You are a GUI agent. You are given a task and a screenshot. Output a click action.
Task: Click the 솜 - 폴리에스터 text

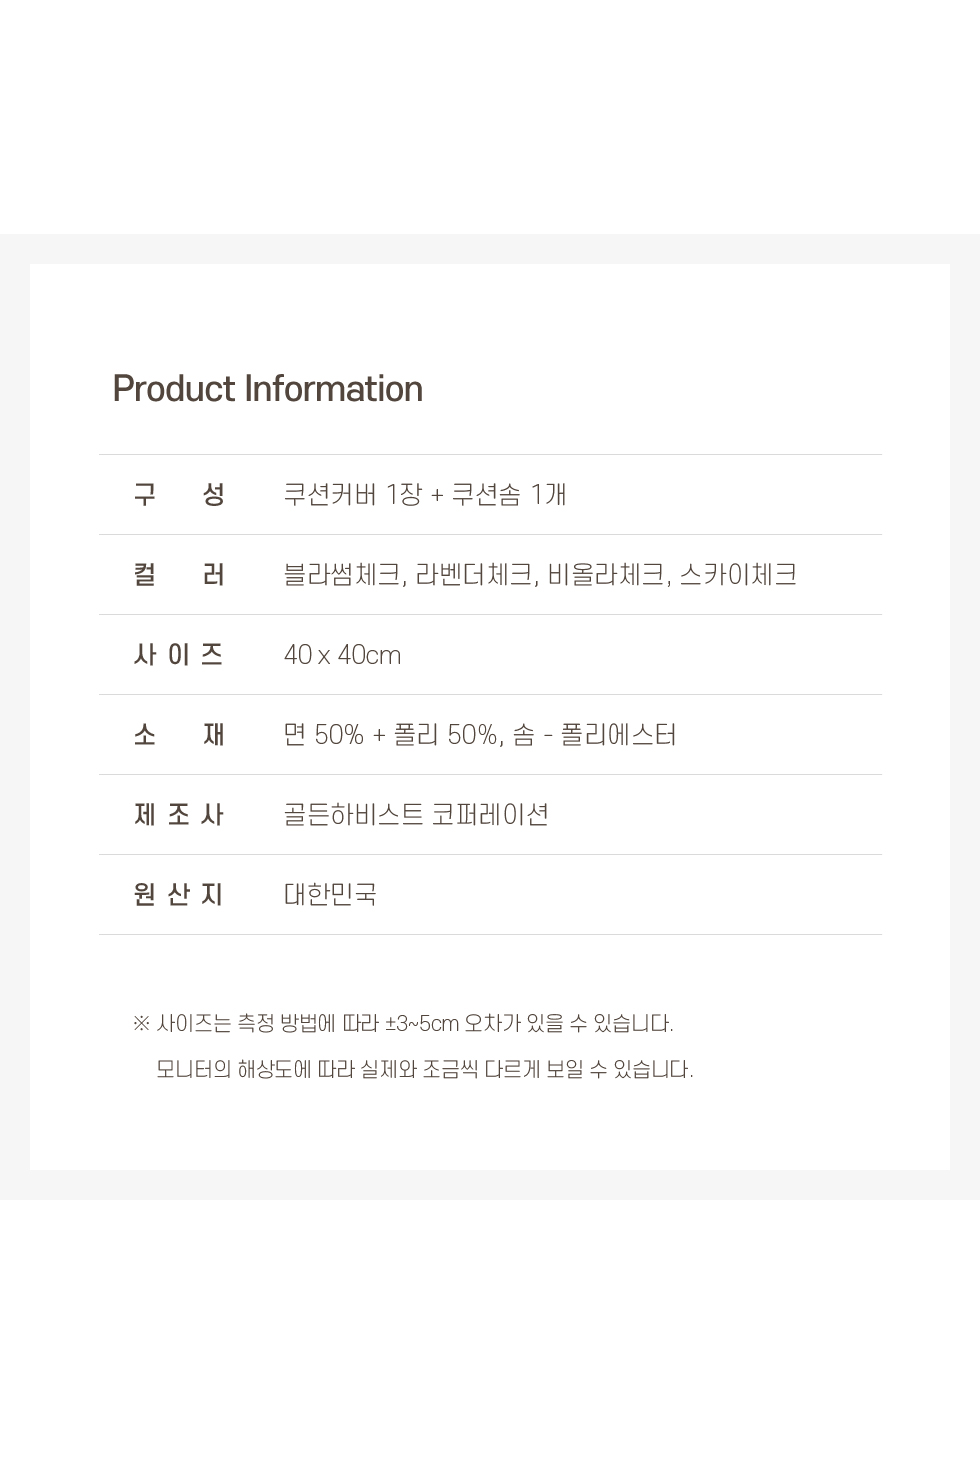(594, 735)
